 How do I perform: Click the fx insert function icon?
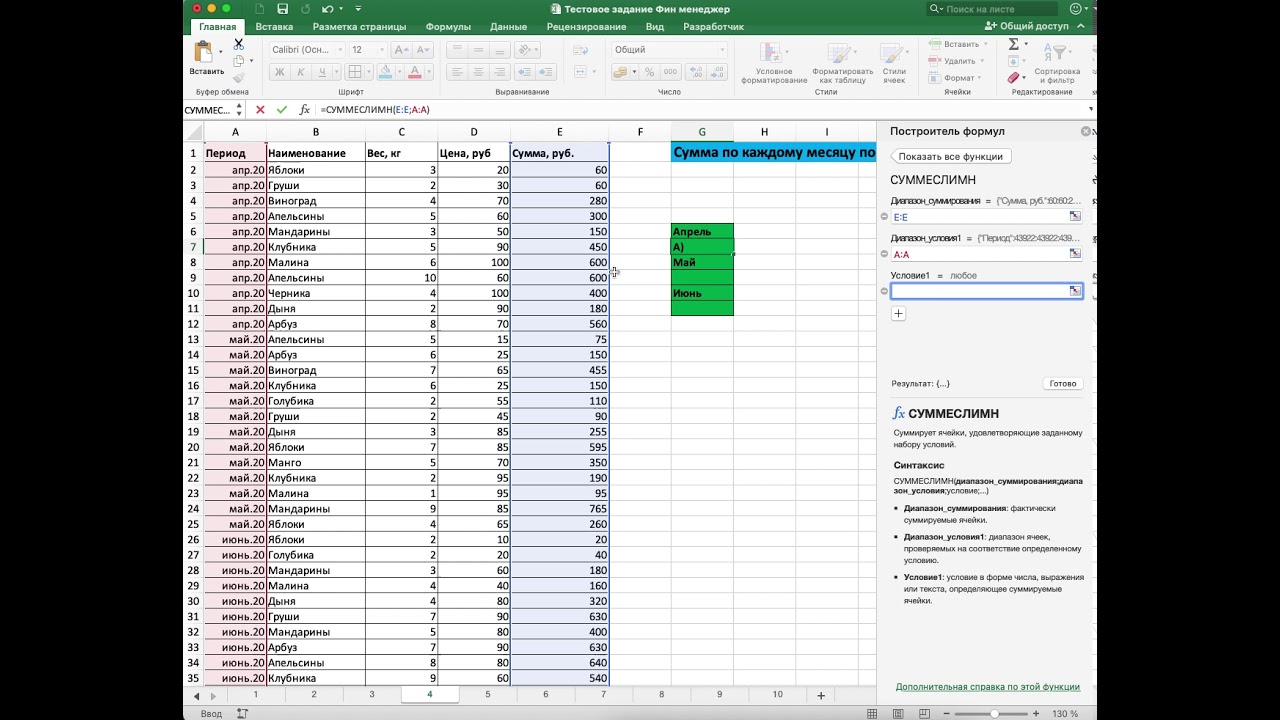(x=304, y=110)
